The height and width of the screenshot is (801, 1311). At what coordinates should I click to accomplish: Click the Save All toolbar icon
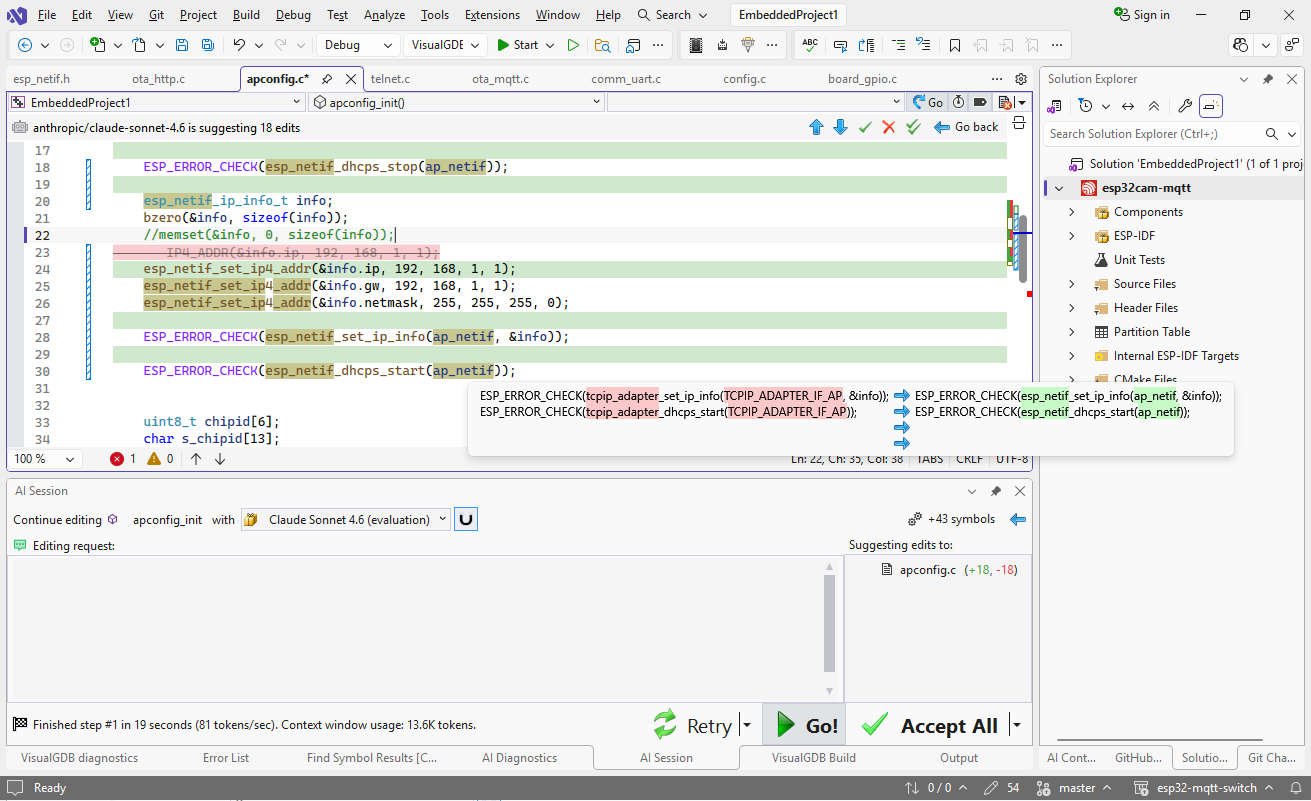coord(207,45)
